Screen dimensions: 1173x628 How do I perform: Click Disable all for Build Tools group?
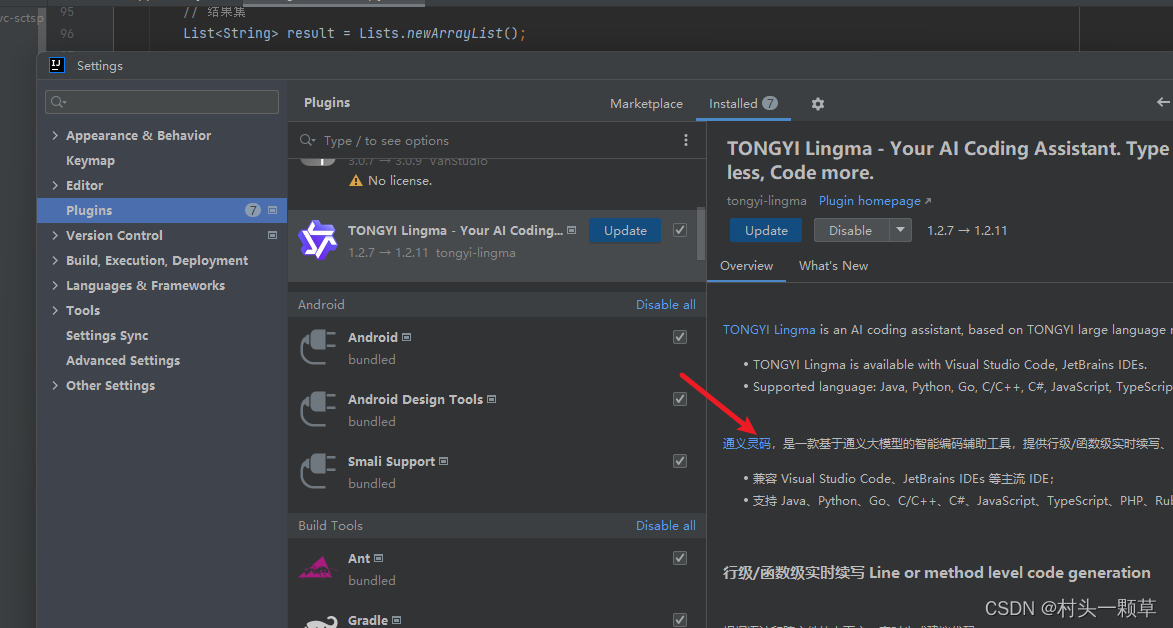(x=666, y=525)
